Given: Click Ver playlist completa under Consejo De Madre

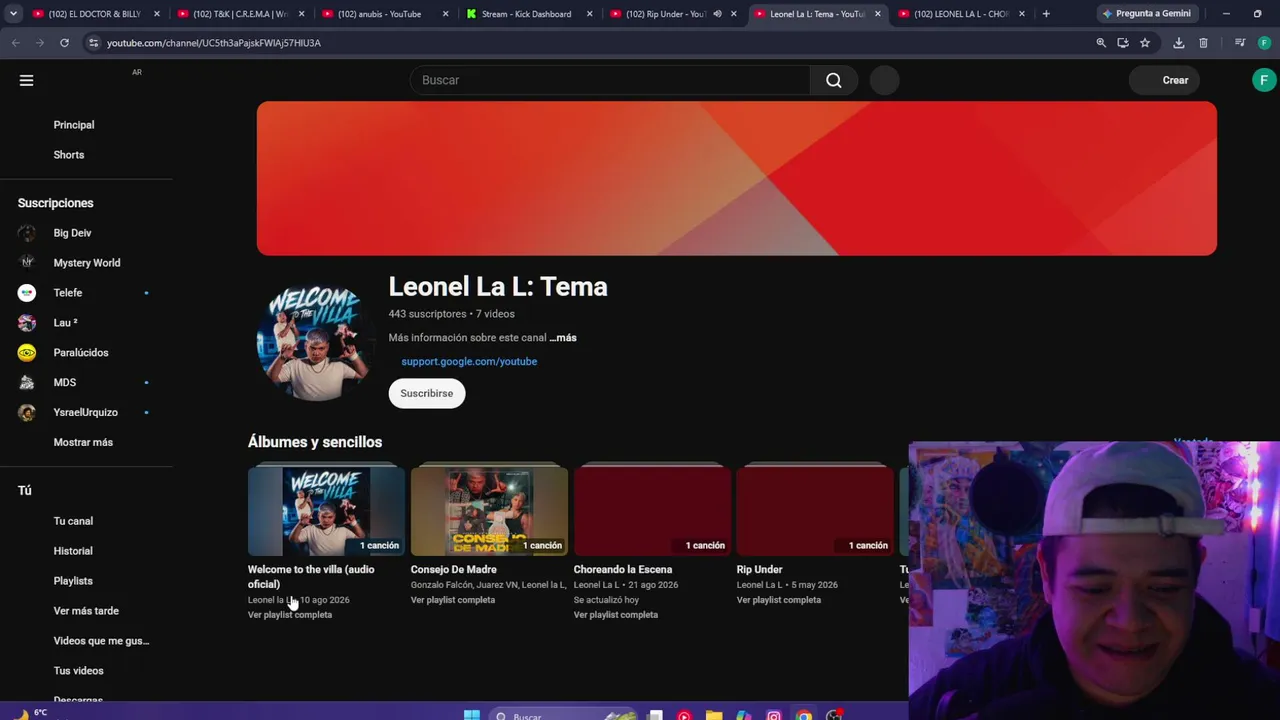Looking at the screenshot, I should [x=453, y=600].
